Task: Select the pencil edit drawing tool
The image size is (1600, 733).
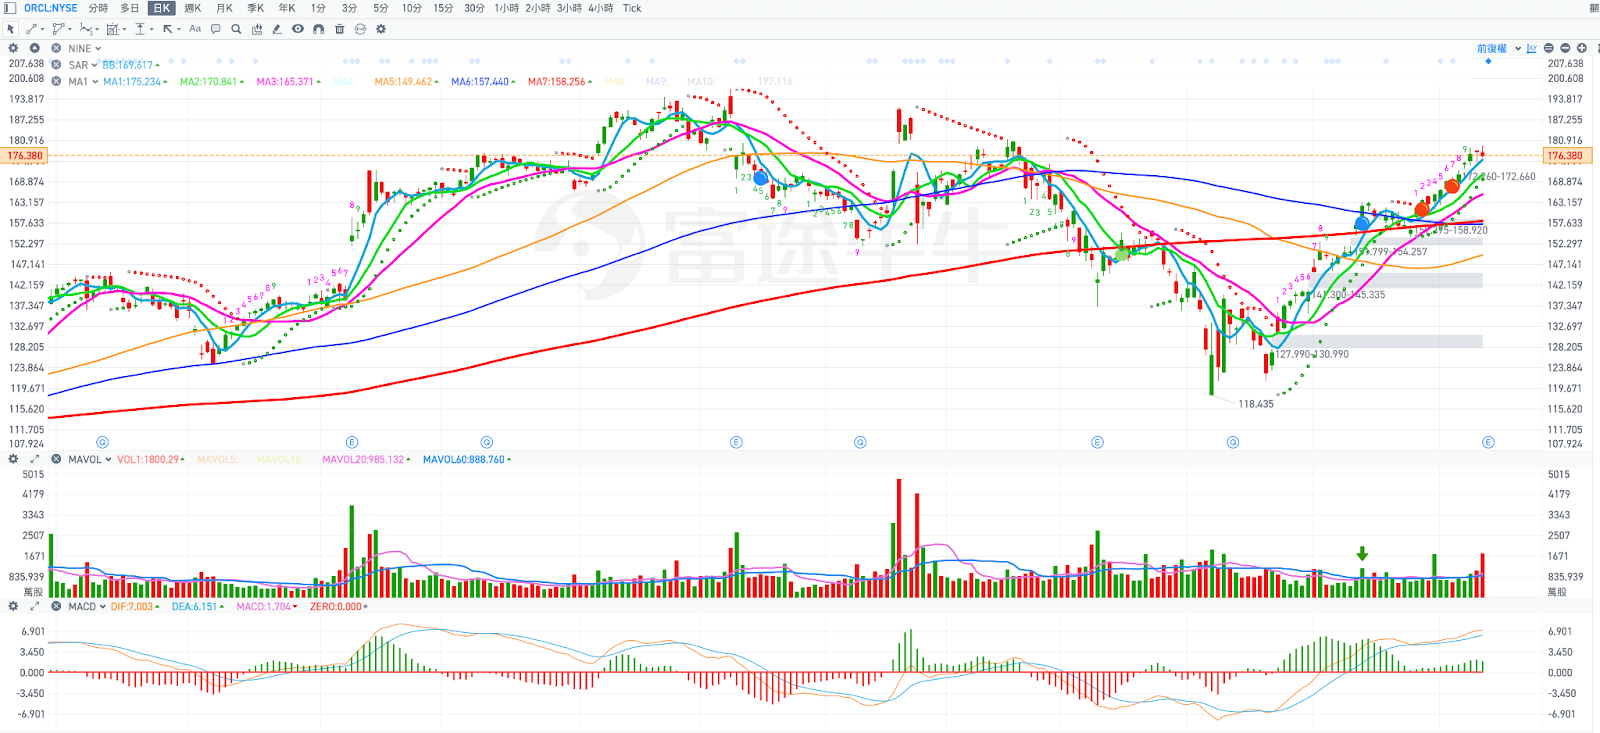Action: (x=277, y=29)
